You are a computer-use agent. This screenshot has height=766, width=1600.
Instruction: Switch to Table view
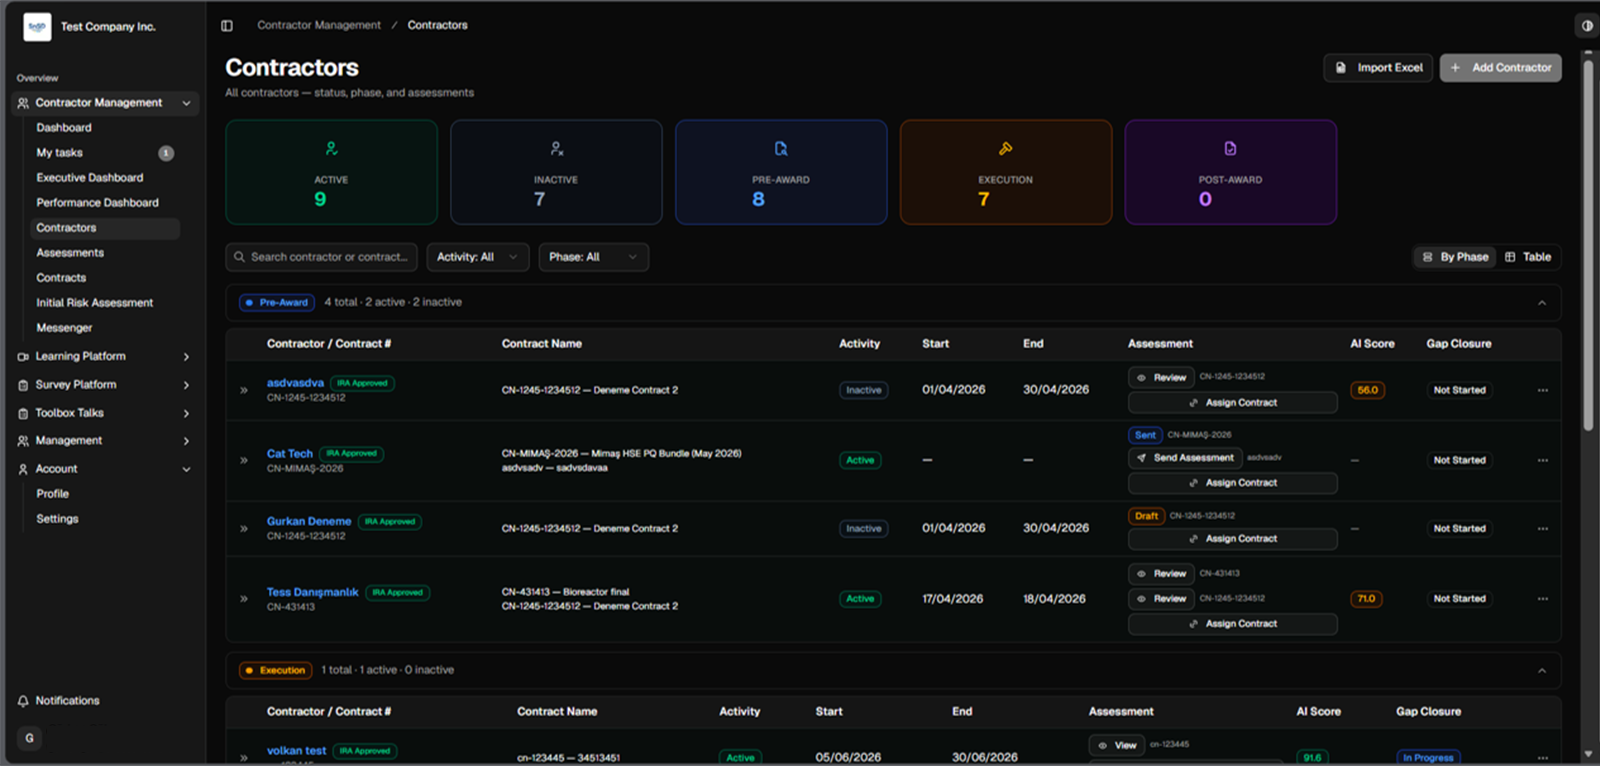point(1528,257)
